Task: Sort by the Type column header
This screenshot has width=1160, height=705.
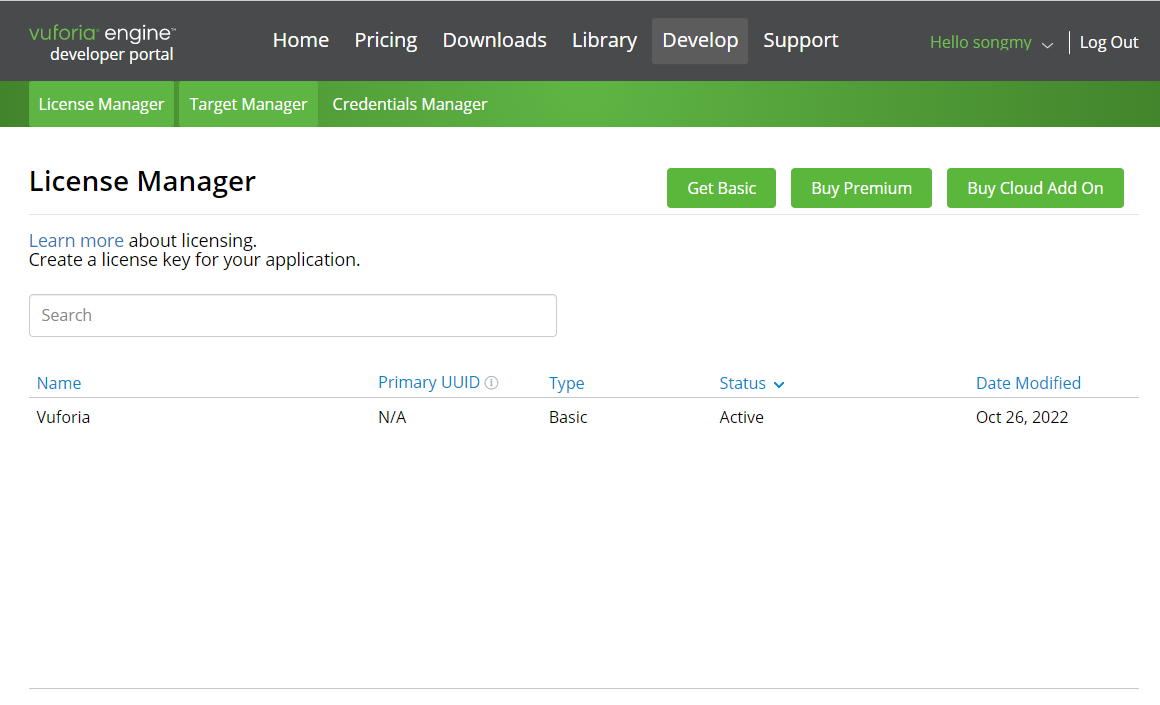Action: pyautogui.click(x=567, y=383)
